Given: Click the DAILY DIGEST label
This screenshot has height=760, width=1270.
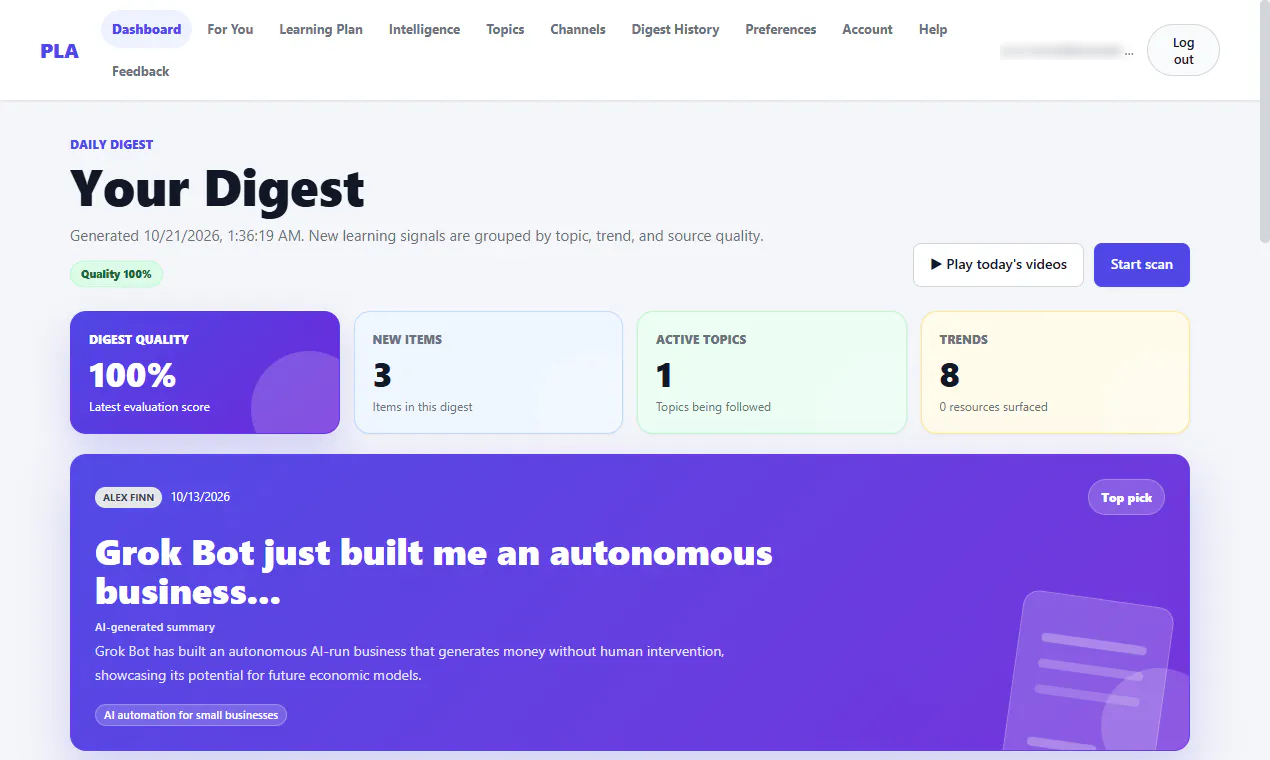Looking at the screenshot, I should (111, 144).
